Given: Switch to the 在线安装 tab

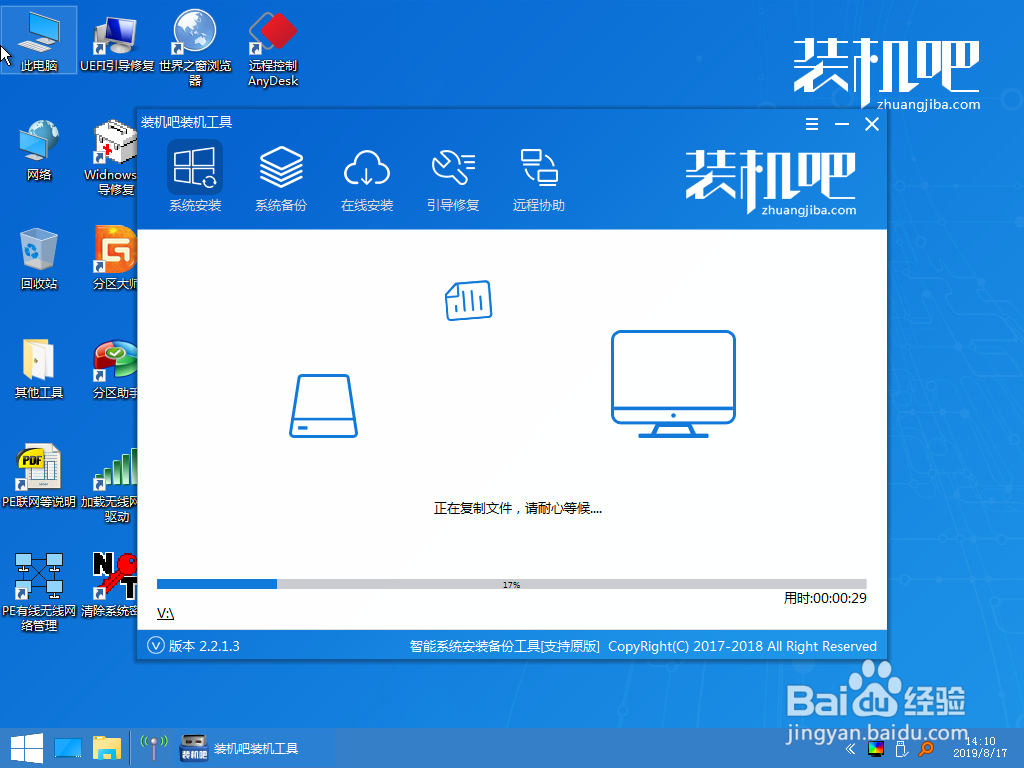Looking at the screenshot, I should (367, 178).
